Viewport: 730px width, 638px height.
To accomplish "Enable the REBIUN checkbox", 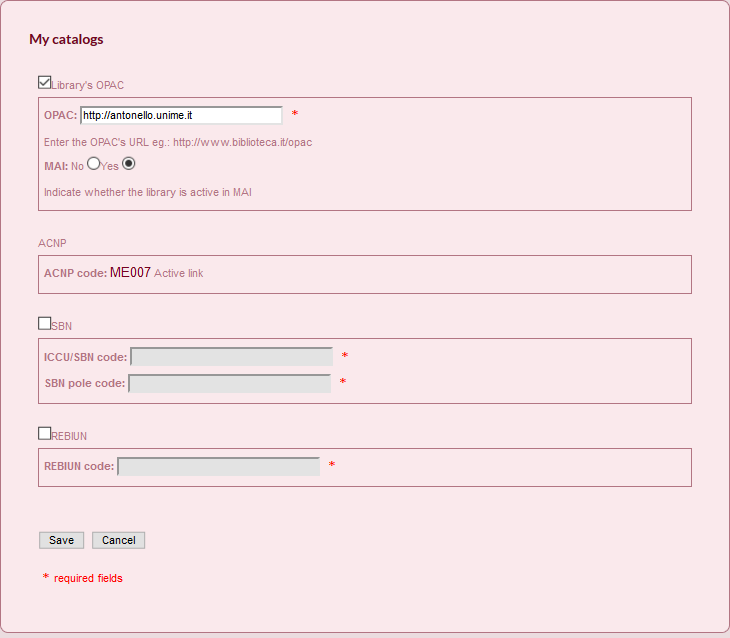I will click(x=45, y=434).
